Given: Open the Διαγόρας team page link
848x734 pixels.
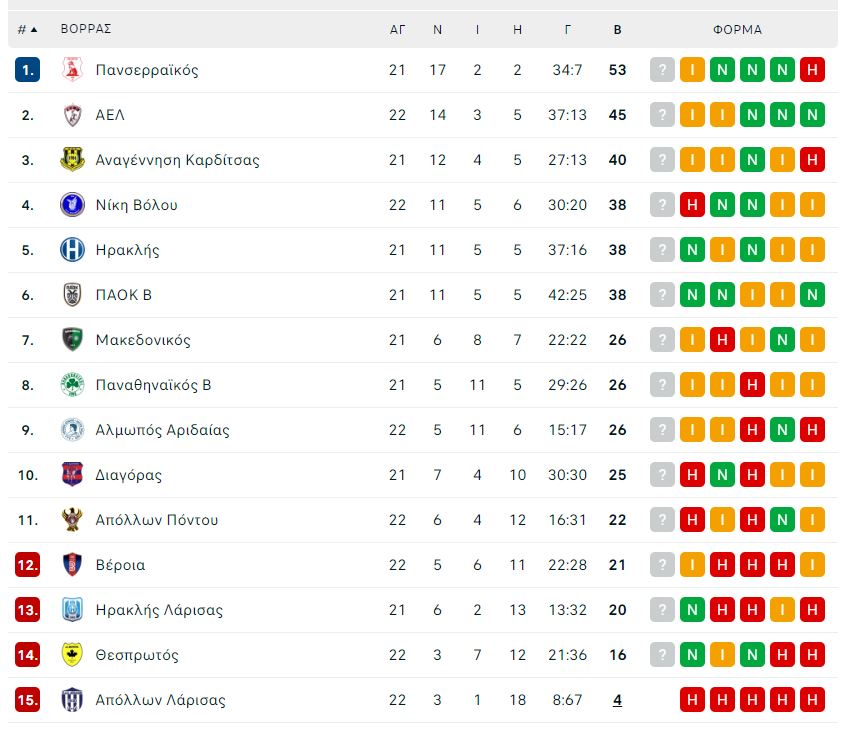Looking at the screenshot, I should point(129,475).
